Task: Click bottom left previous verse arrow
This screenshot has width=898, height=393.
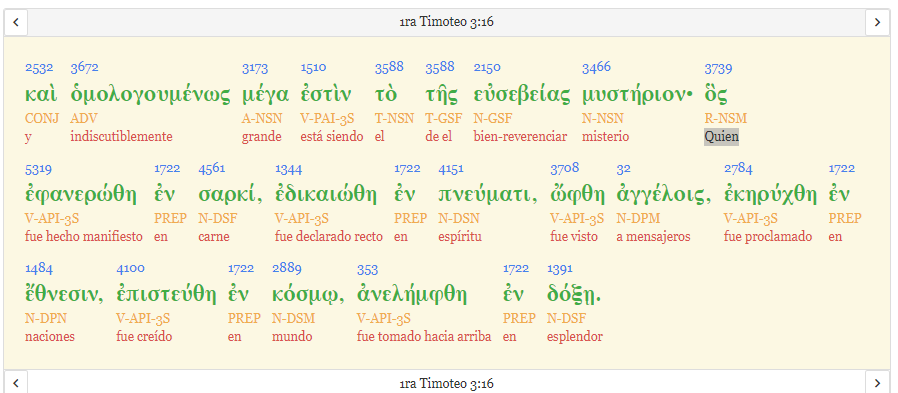Action: (16, 382)
